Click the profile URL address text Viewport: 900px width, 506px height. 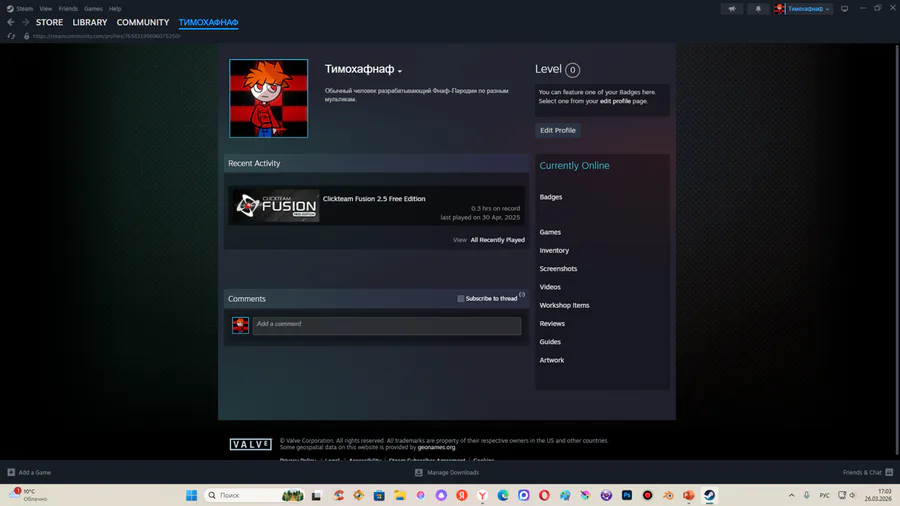point(107,36)
